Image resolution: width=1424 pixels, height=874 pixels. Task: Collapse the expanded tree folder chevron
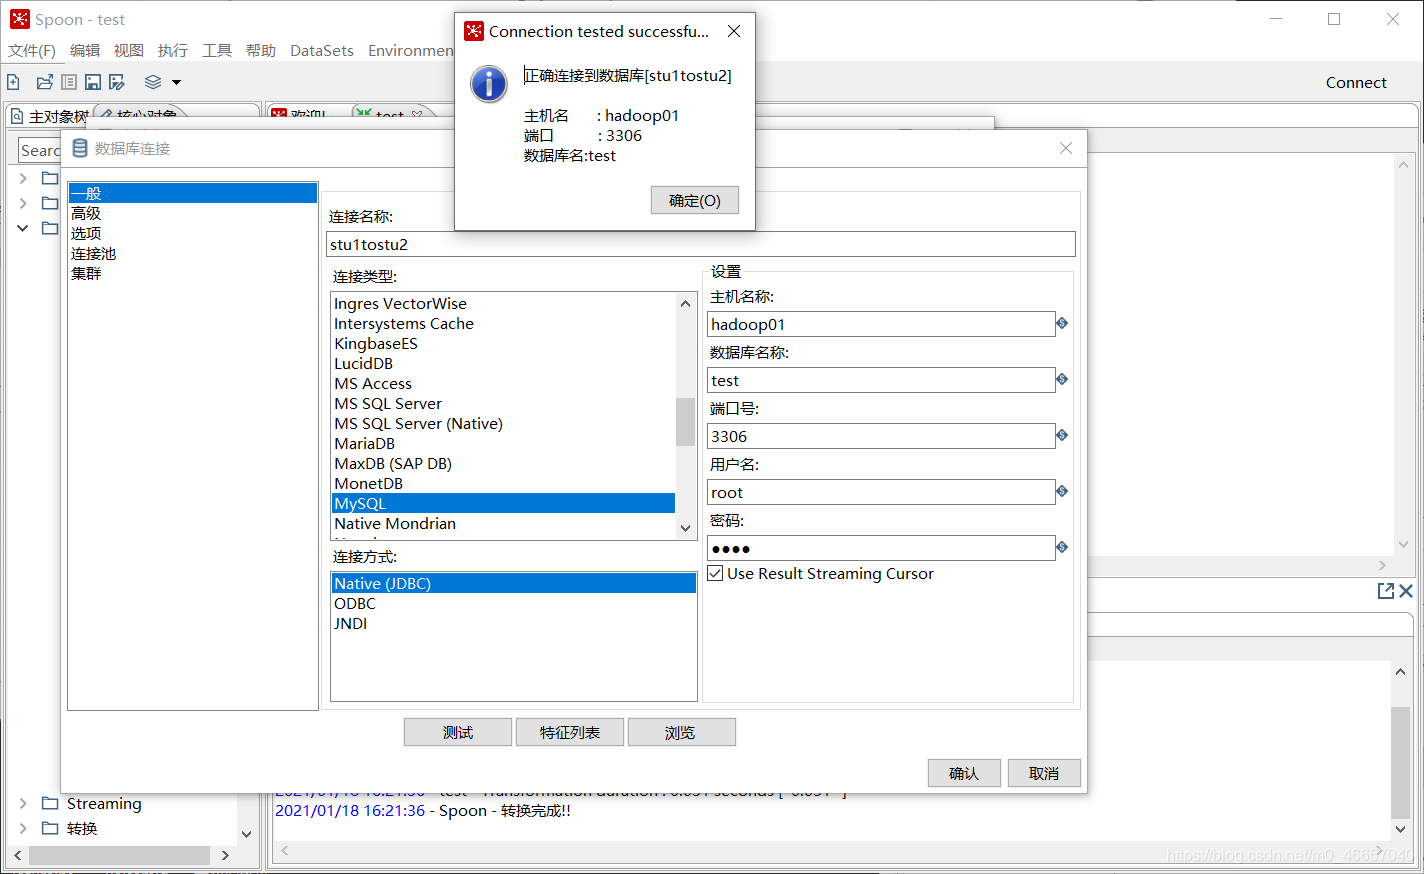point(23,228)
